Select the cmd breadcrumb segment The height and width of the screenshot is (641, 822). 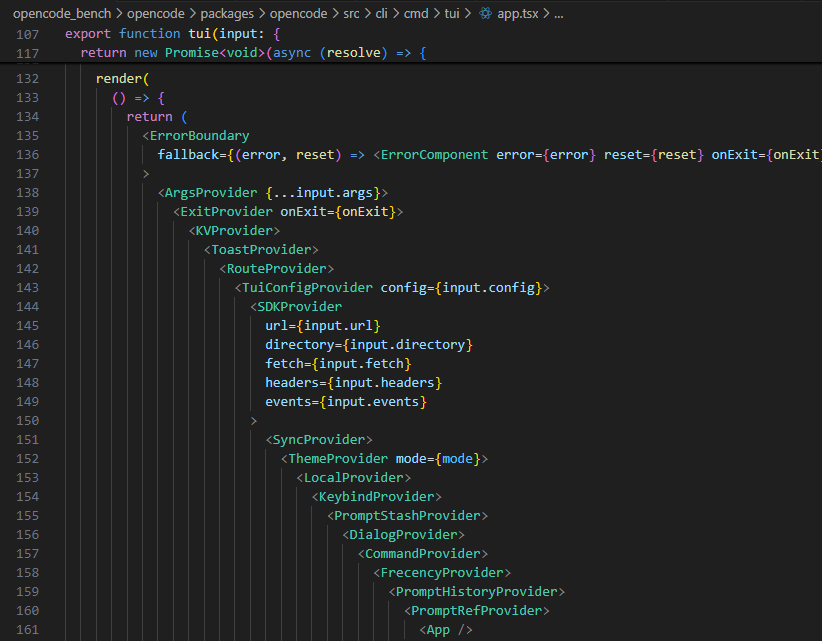[x=416, y=14]
